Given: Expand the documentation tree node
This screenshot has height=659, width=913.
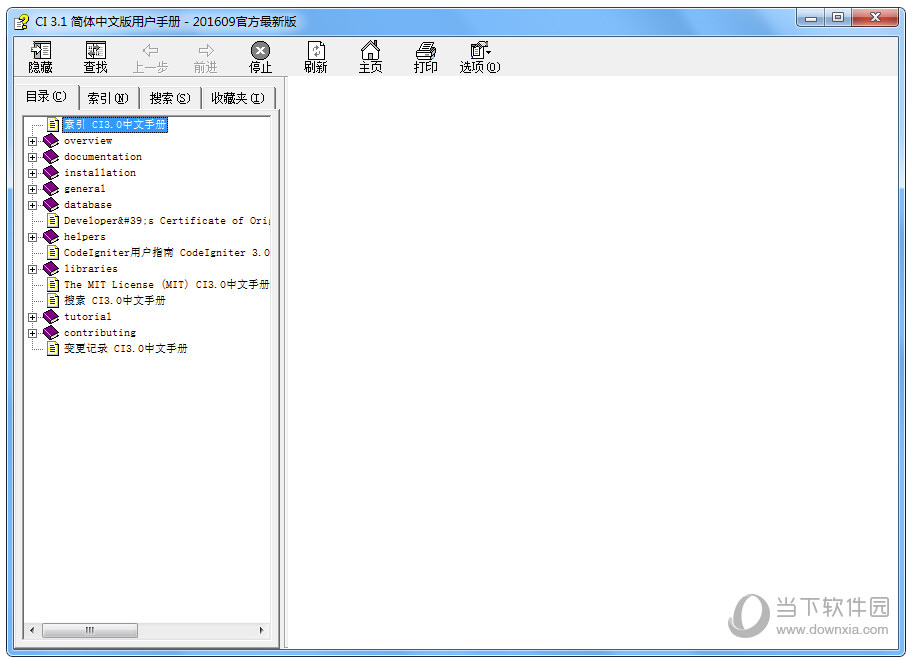Looking at the screenshot, I should tap(33, 157).
